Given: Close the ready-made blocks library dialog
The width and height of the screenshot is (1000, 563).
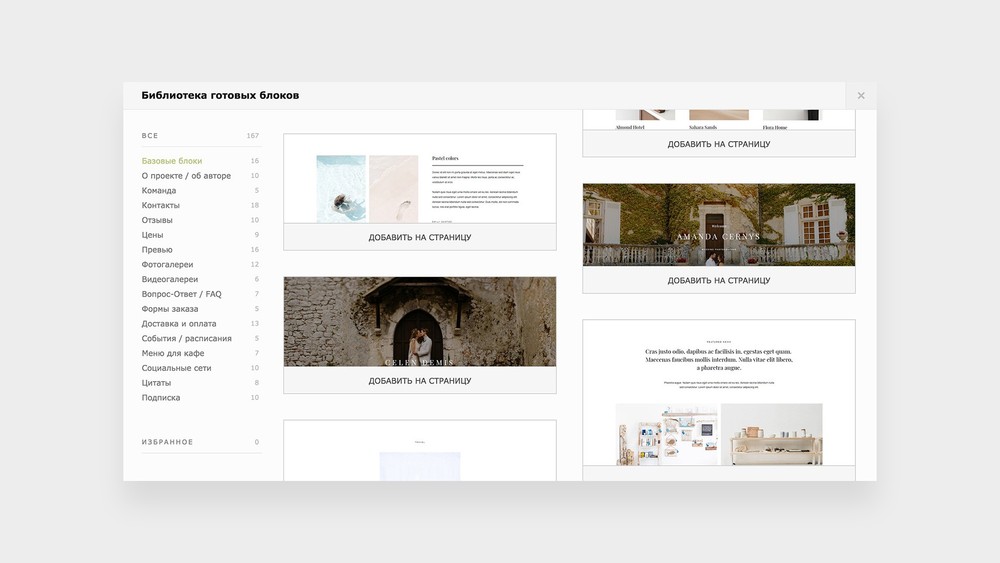Looking at the screenshot, I should (x=860, y=96).
